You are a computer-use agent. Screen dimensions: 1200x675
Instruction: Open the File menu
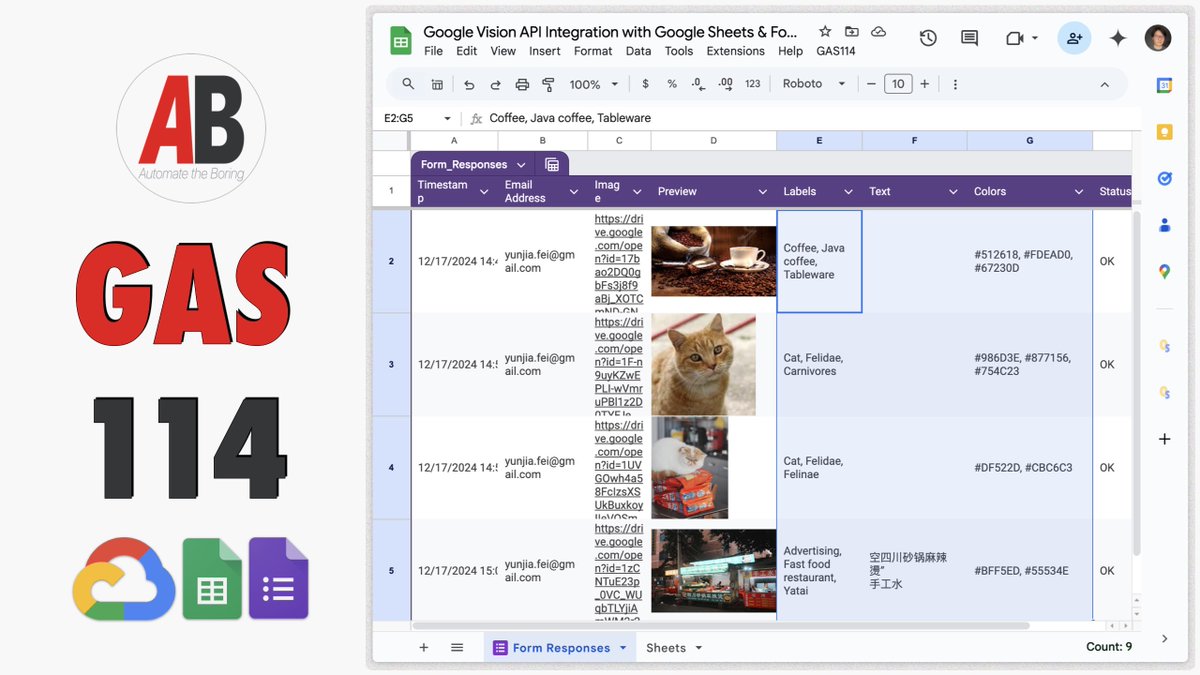pyautogui.click(x=433, y=51)
